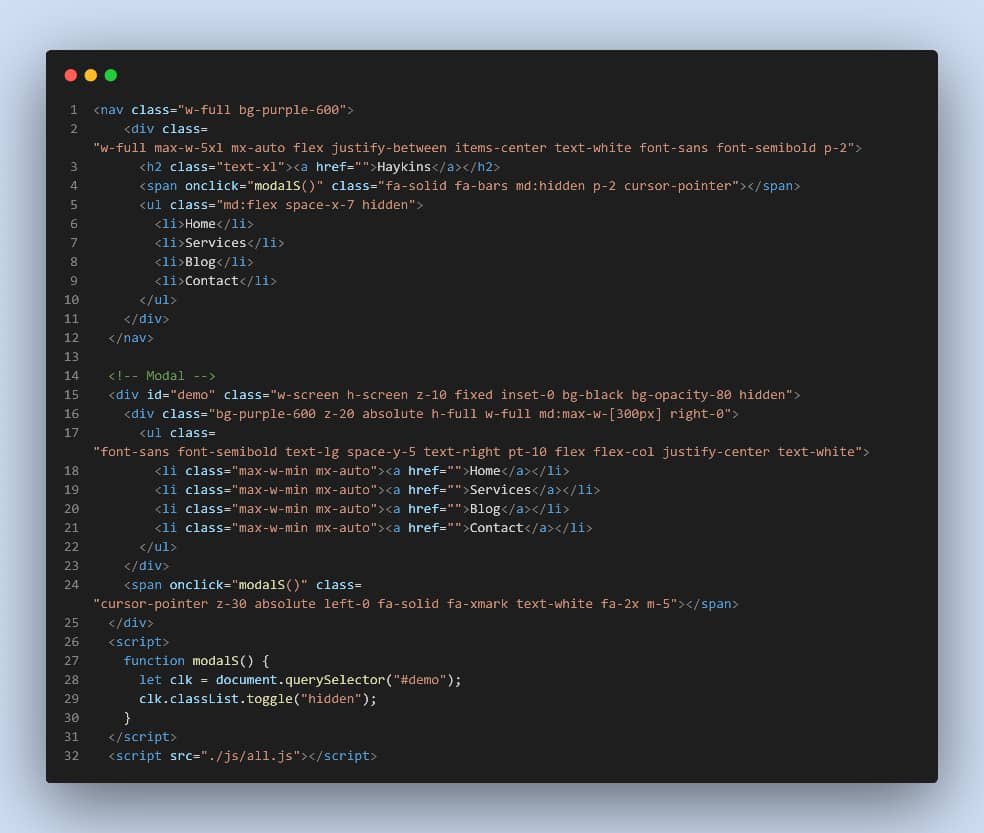Click line number 32
The width and height of the screenshot is (984, 833).
(72, 756)
